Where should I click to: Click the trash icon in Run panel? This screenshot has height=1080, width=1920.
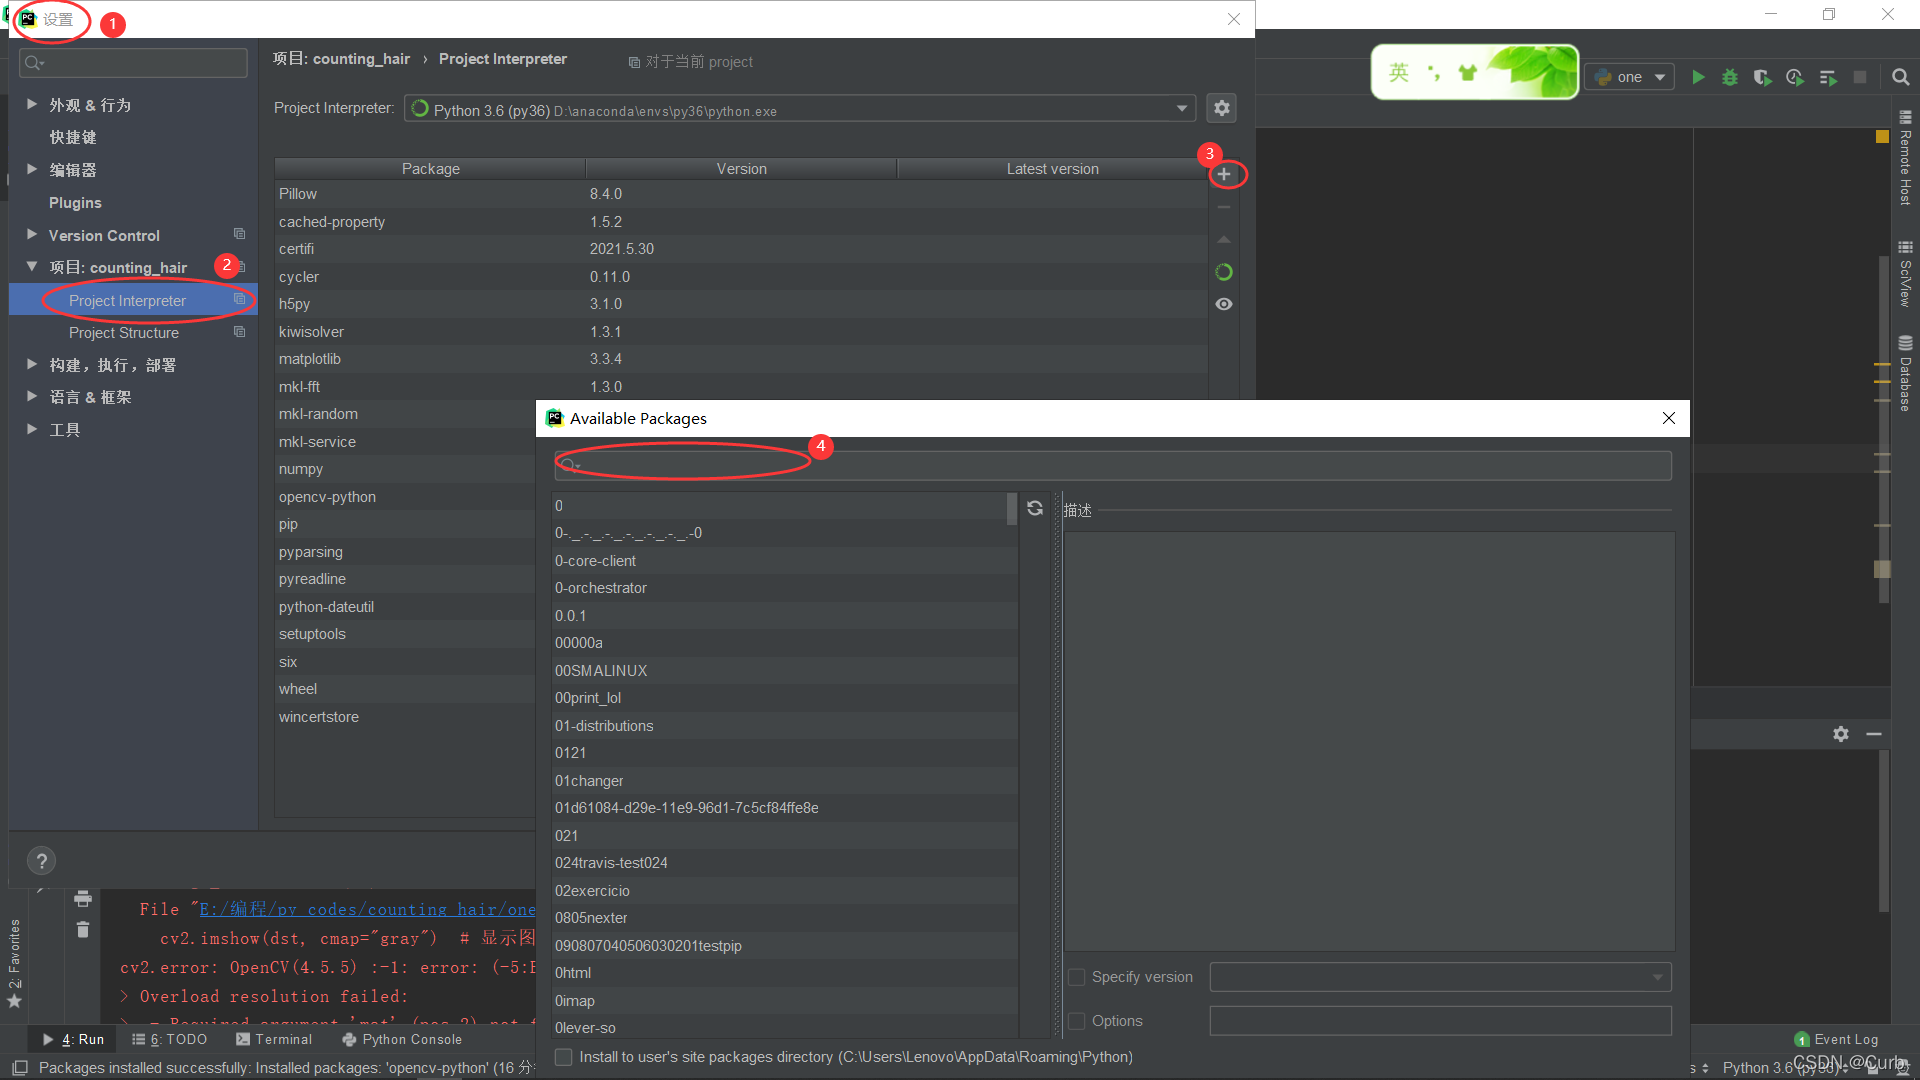click(x=83, y=930)
